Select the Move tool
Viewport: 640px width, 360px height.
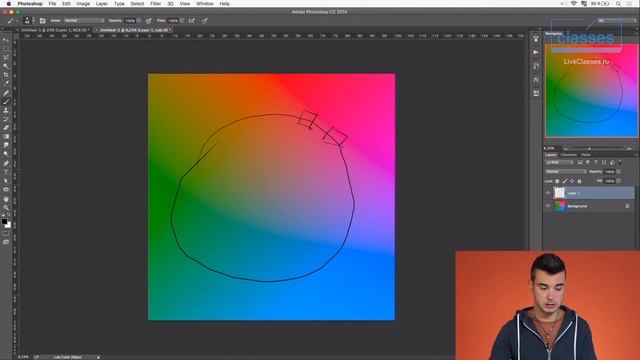click(6, 40)
